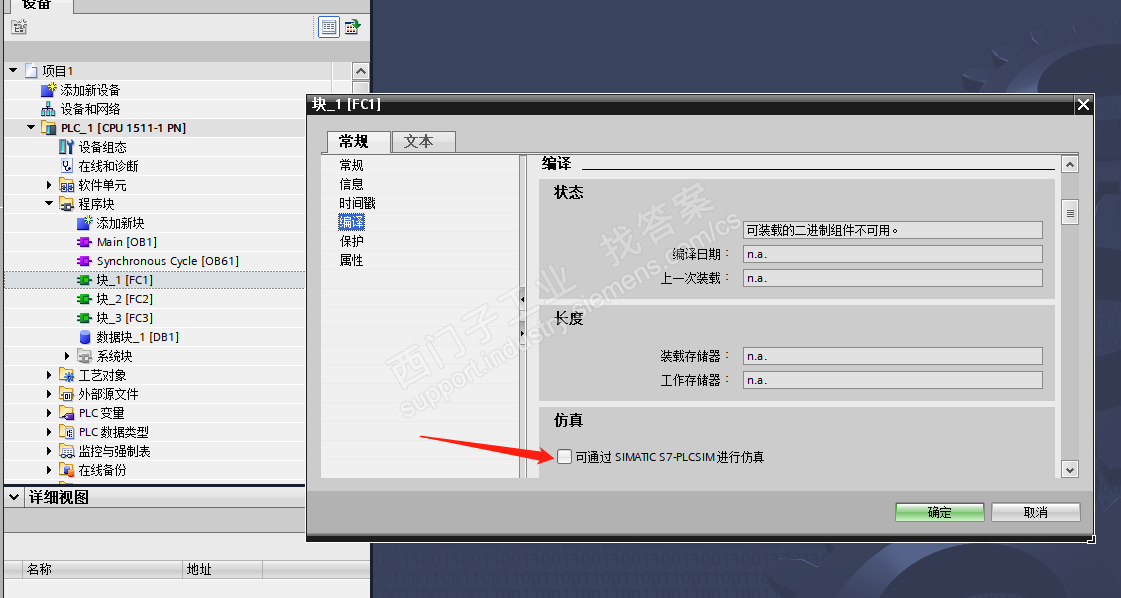Click the 设备和网络 network icon

(x=48, y=109)
